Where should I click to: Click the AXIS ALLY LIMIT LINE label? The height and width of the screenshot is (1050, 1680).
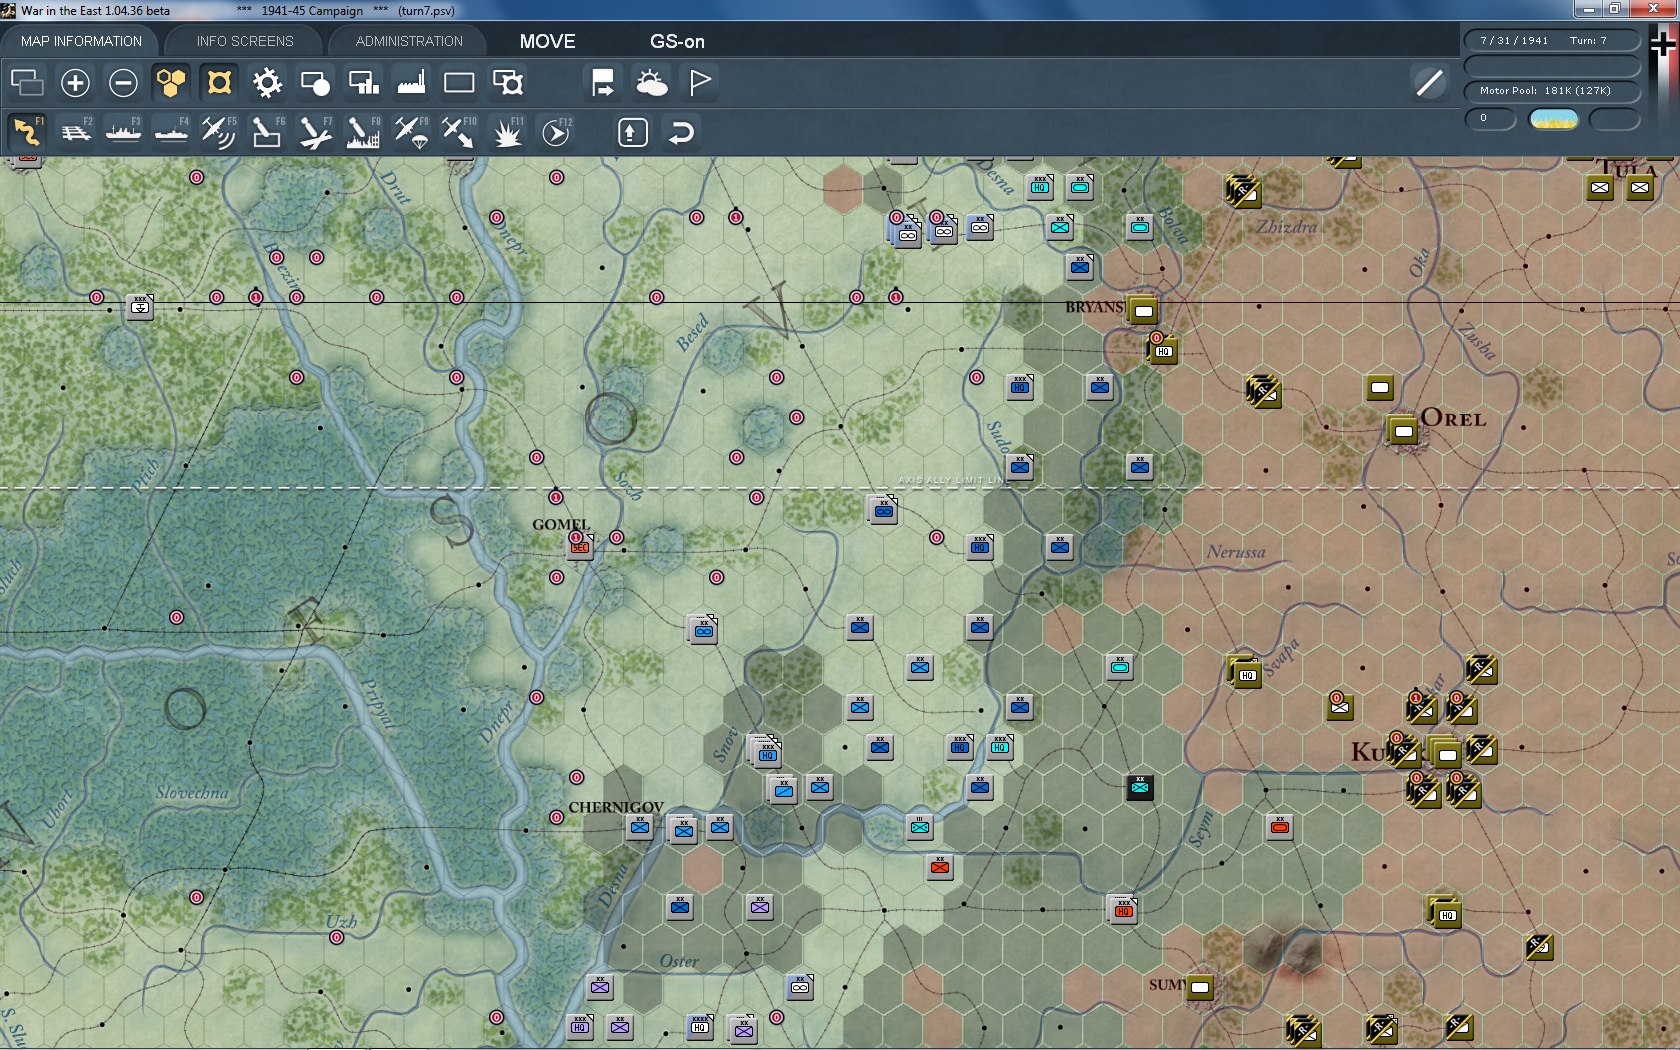[x=953, y=480]
